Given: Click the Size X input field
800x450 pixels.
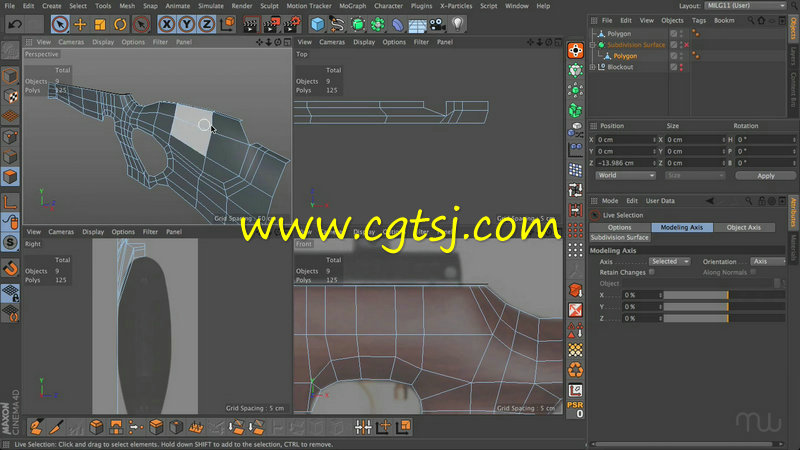Looking at the screenshot, I should (695, 140).
